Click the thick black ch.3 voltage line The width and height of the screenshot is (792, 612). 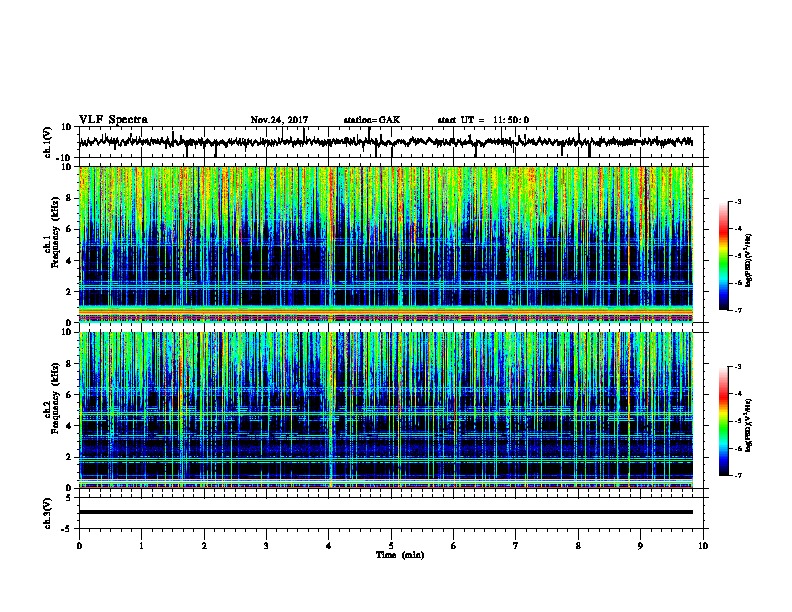386,512
